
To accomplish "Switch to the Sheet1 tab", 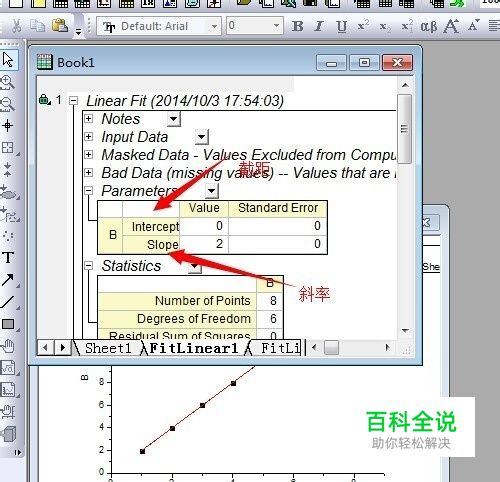I will coord(108,348).
